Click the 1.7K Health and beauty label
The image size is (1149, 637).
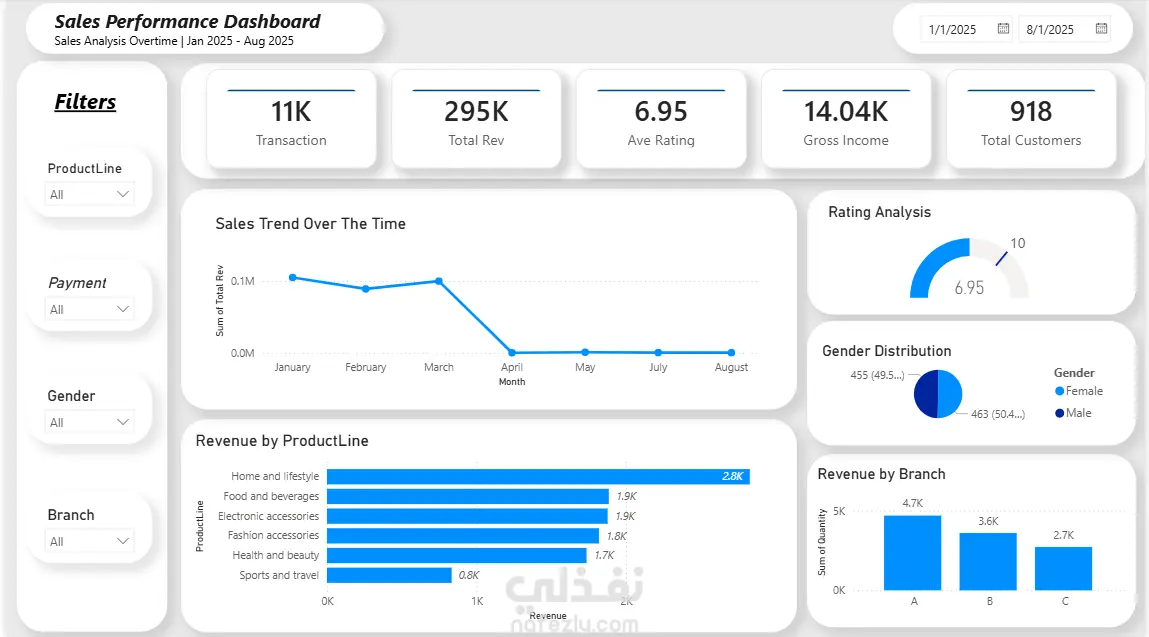(x=605, y=556)
